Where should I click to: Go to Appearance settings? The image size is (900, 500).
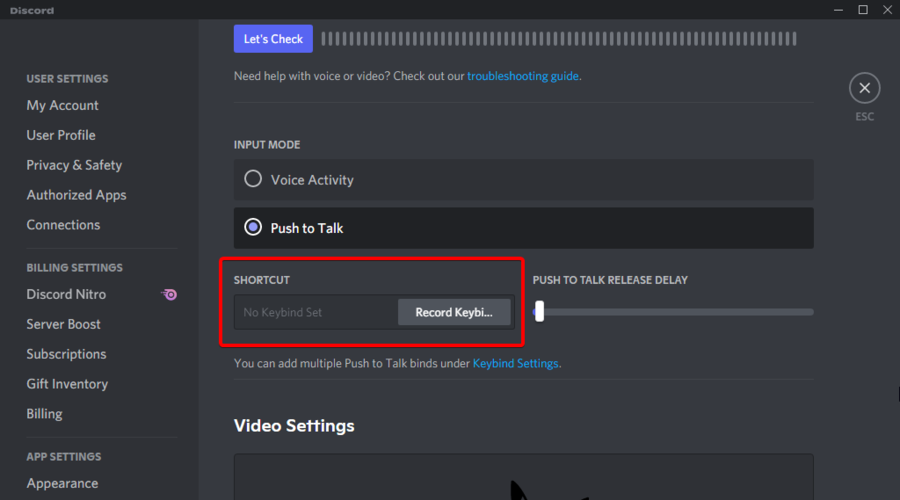pos(62,483)
